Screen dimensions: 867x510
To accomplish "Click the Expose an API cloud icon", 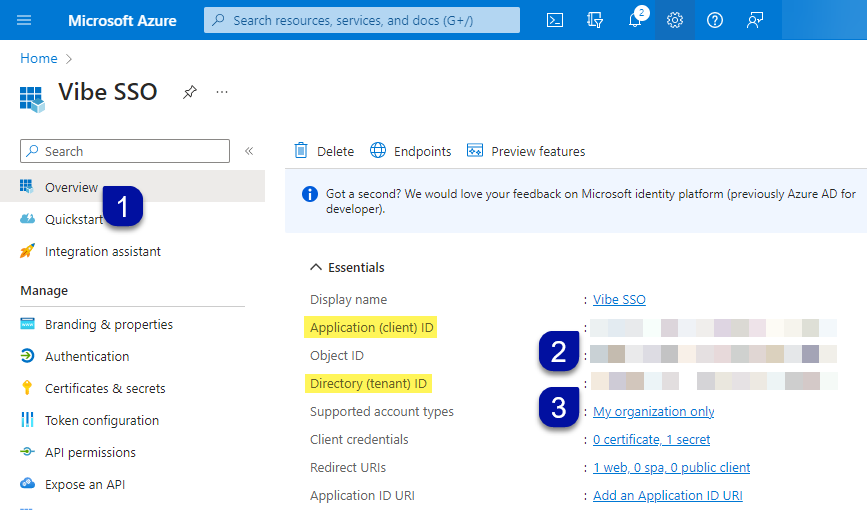I will (27, 483).
